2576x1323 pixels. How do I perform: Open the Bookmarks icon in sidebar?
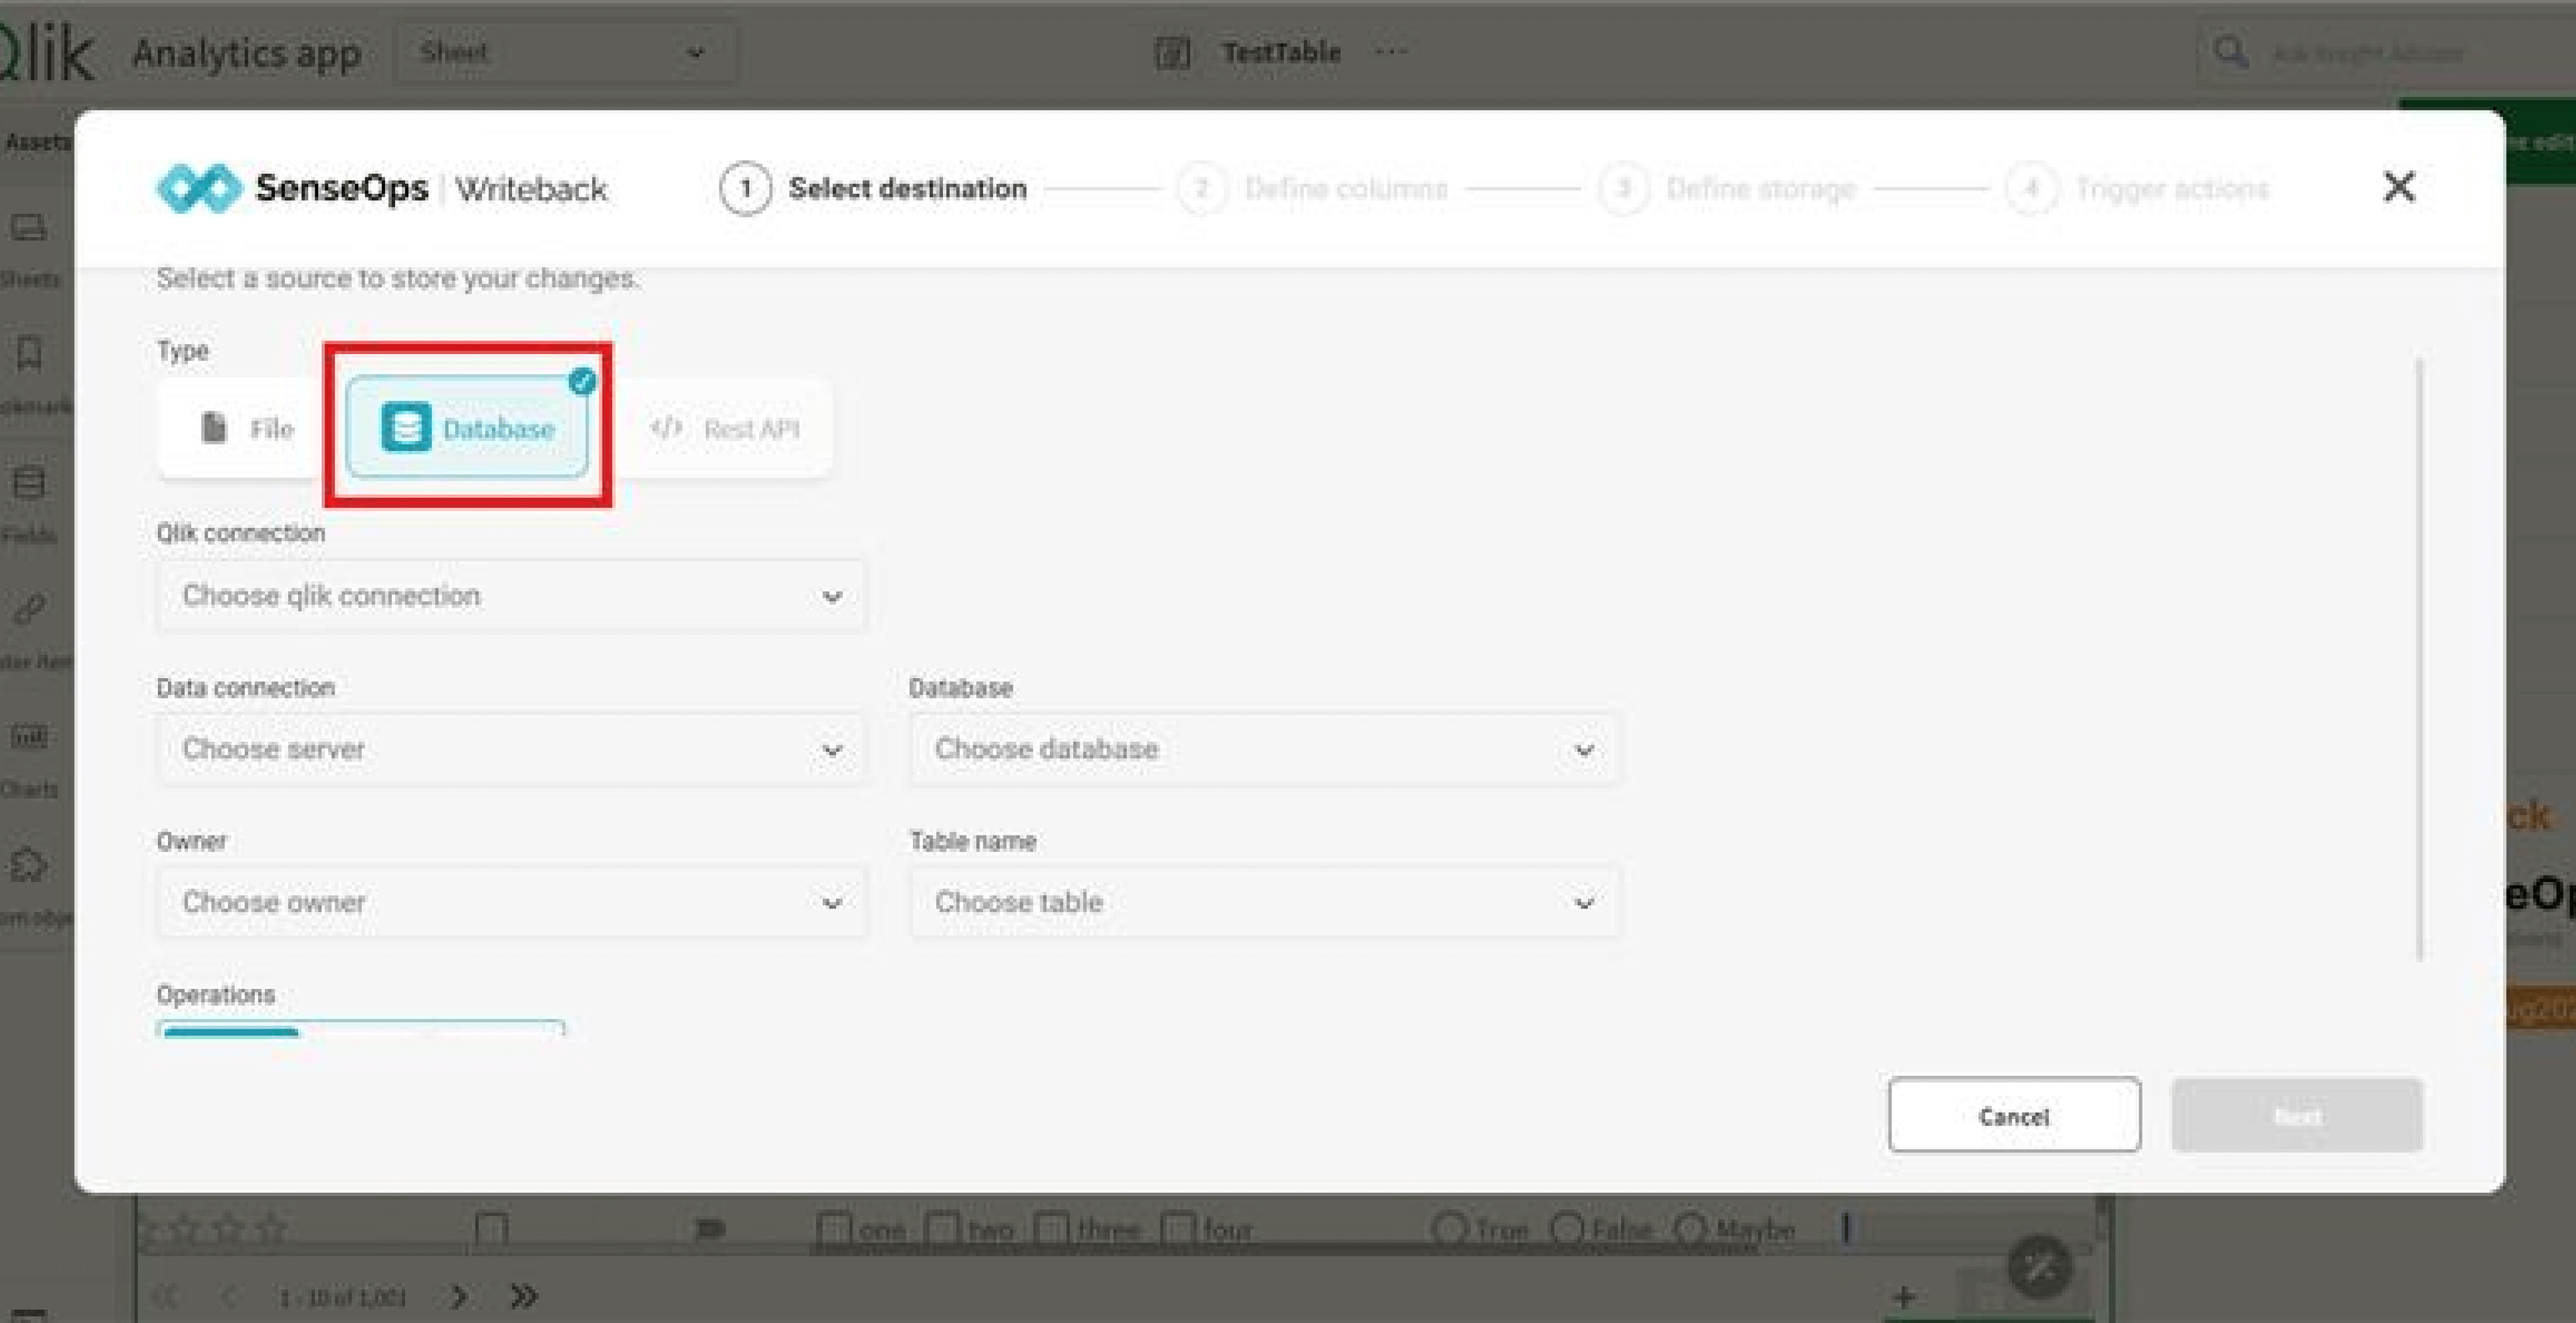coord(29,353)
